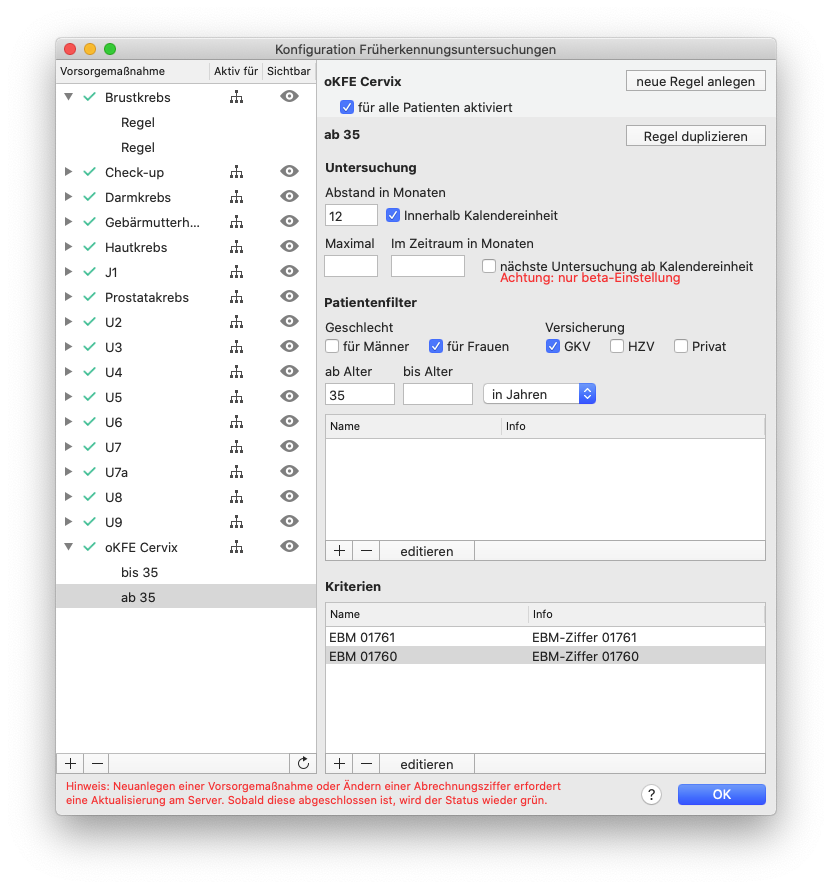
Task: Expand the Darmkrebs tree entry
Action: (69, 197)
